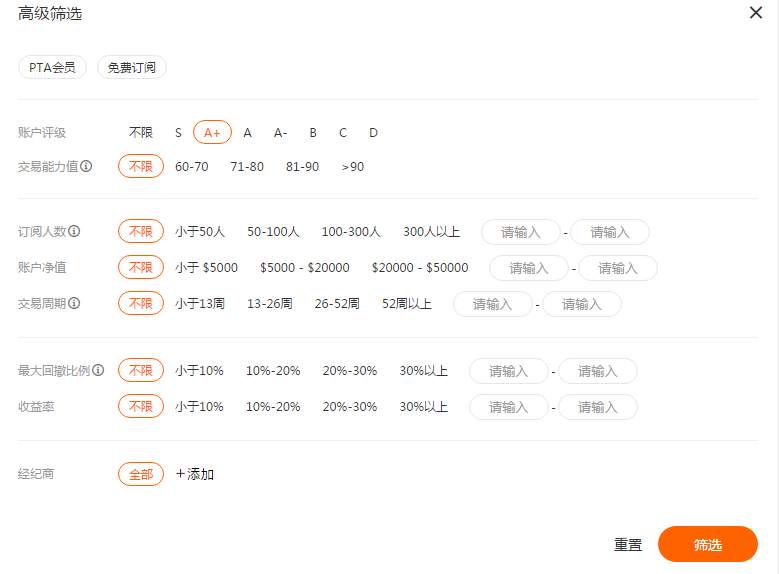Select trading ability 71-80
The width and height of the screenshot is (779, 574).
(247, 166)
